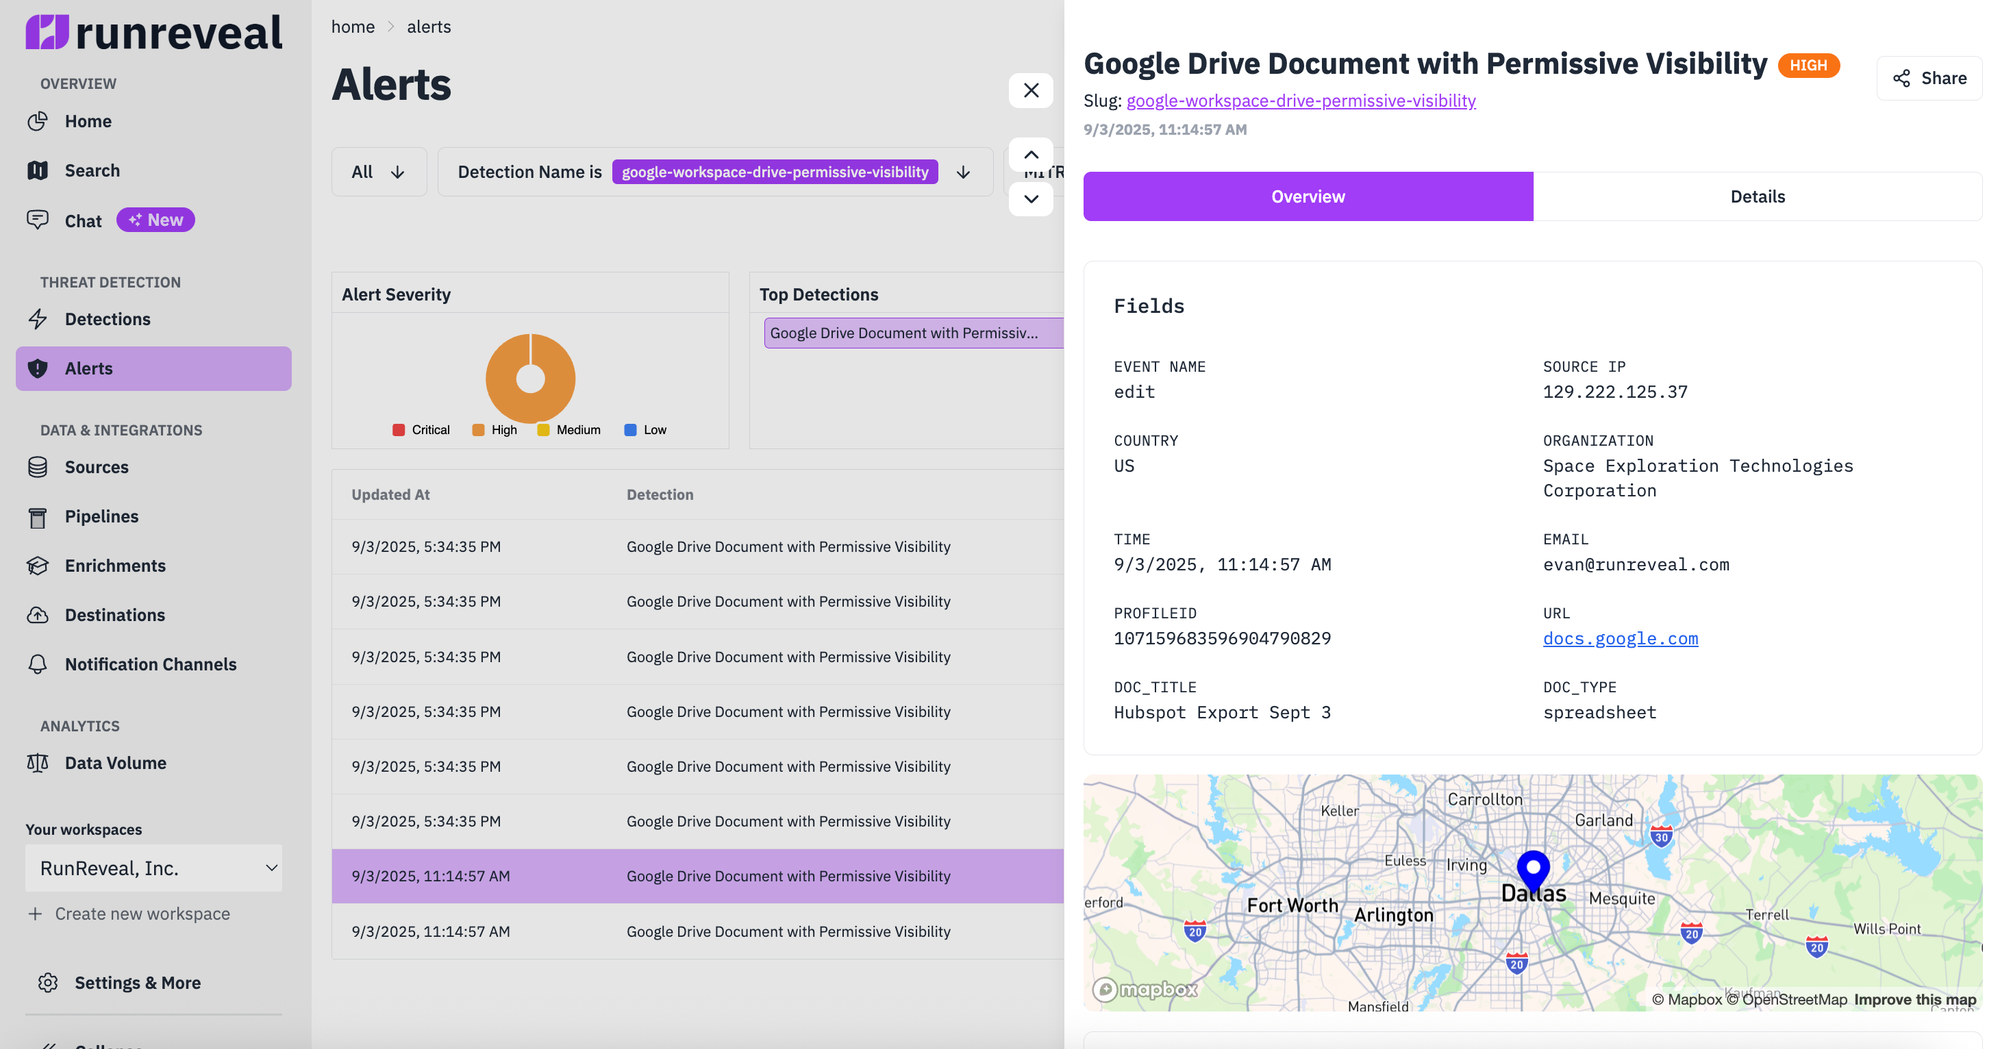Toggle the Medium yellow legend swatch

[x=543, y=430]
